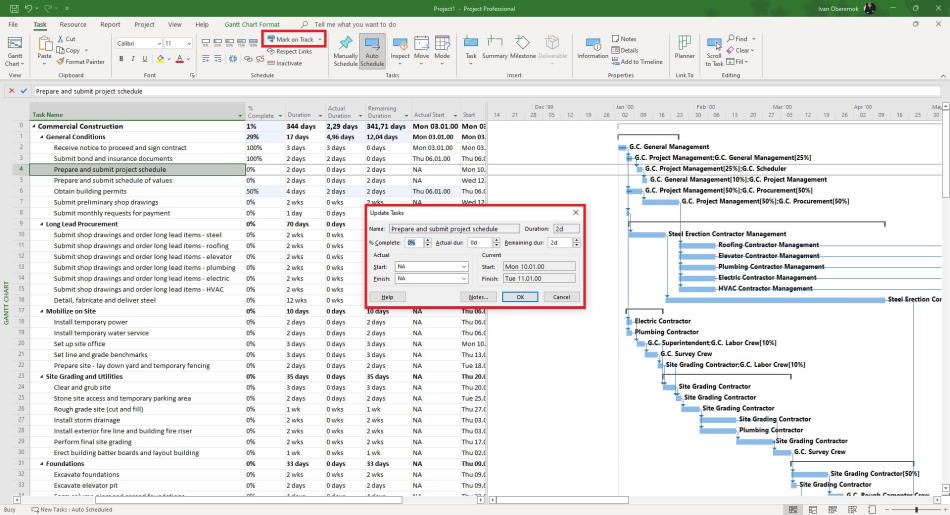Open the Gantt Chart view button
The width and height of the screenshot is (950, 515).
coord(15,51)
